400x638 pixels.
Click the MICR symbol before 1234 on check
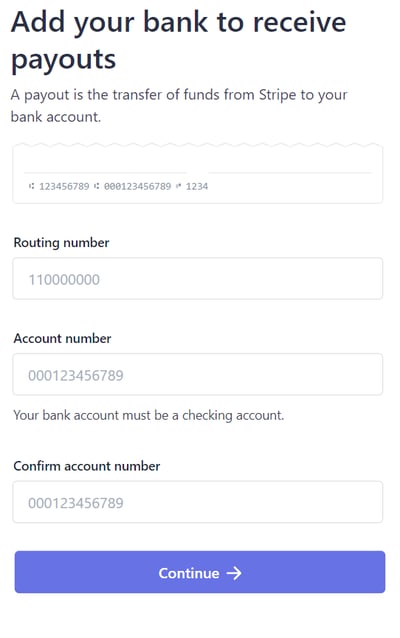click(178, 186)
